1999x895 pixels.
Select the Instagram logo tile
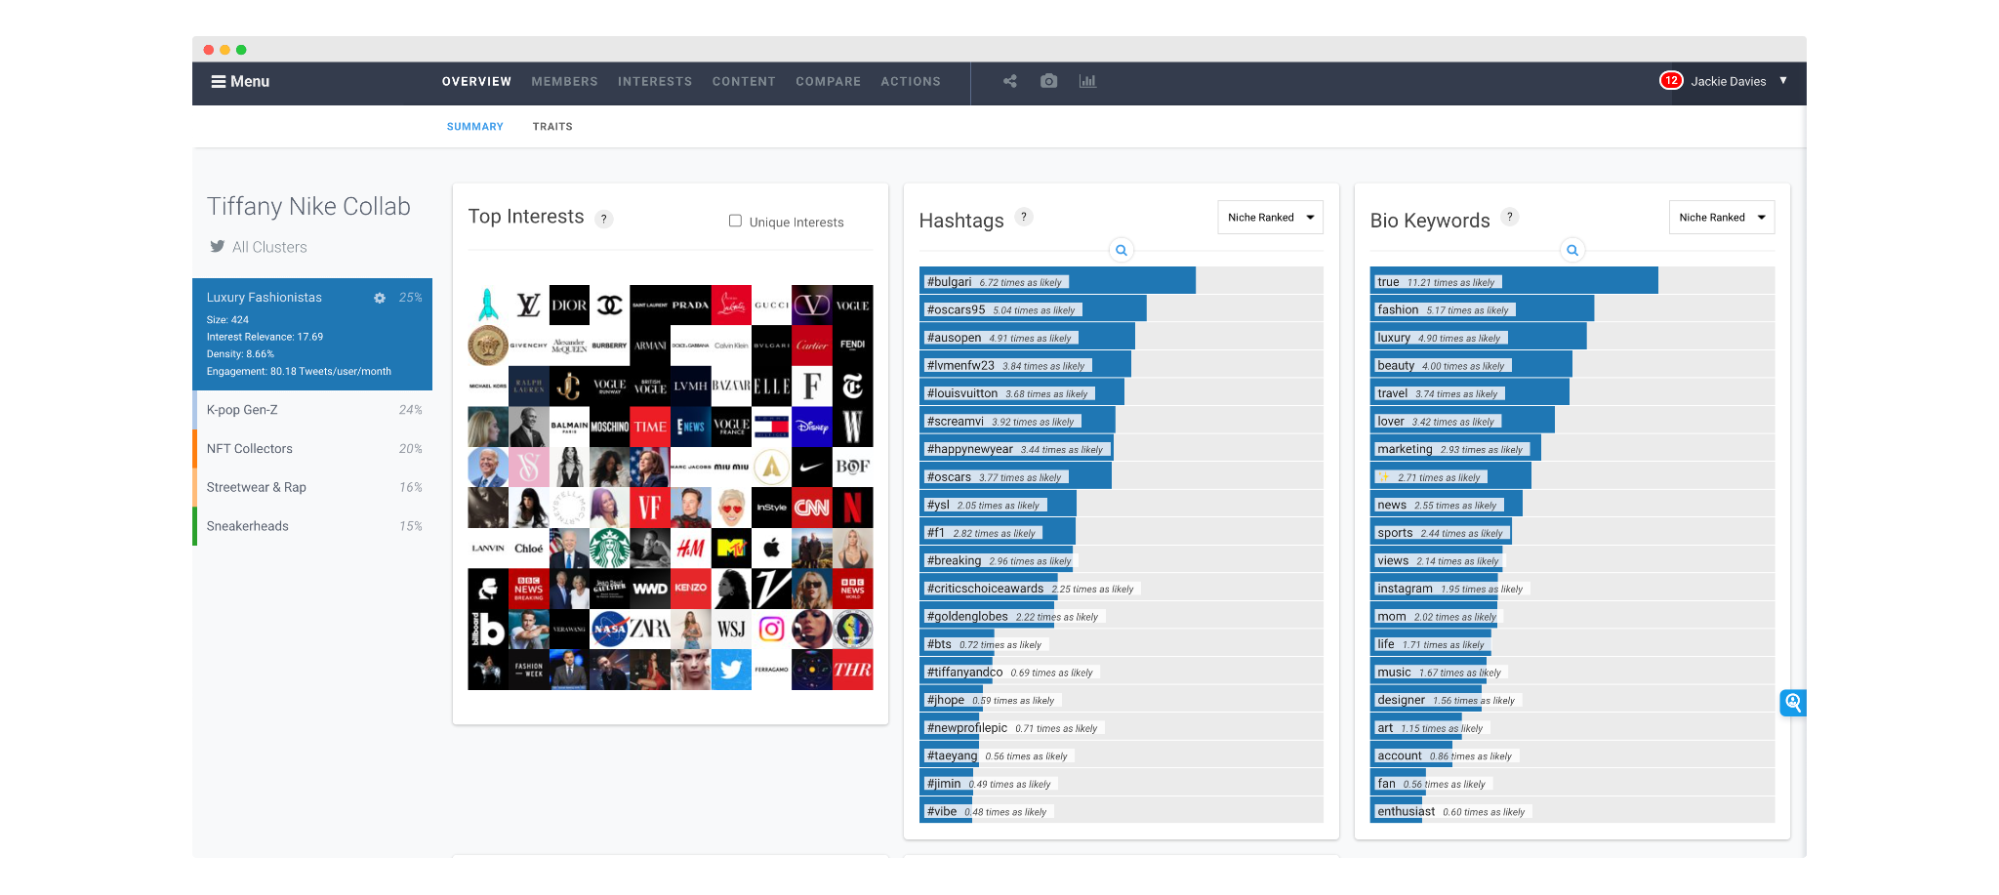point(771,629)
